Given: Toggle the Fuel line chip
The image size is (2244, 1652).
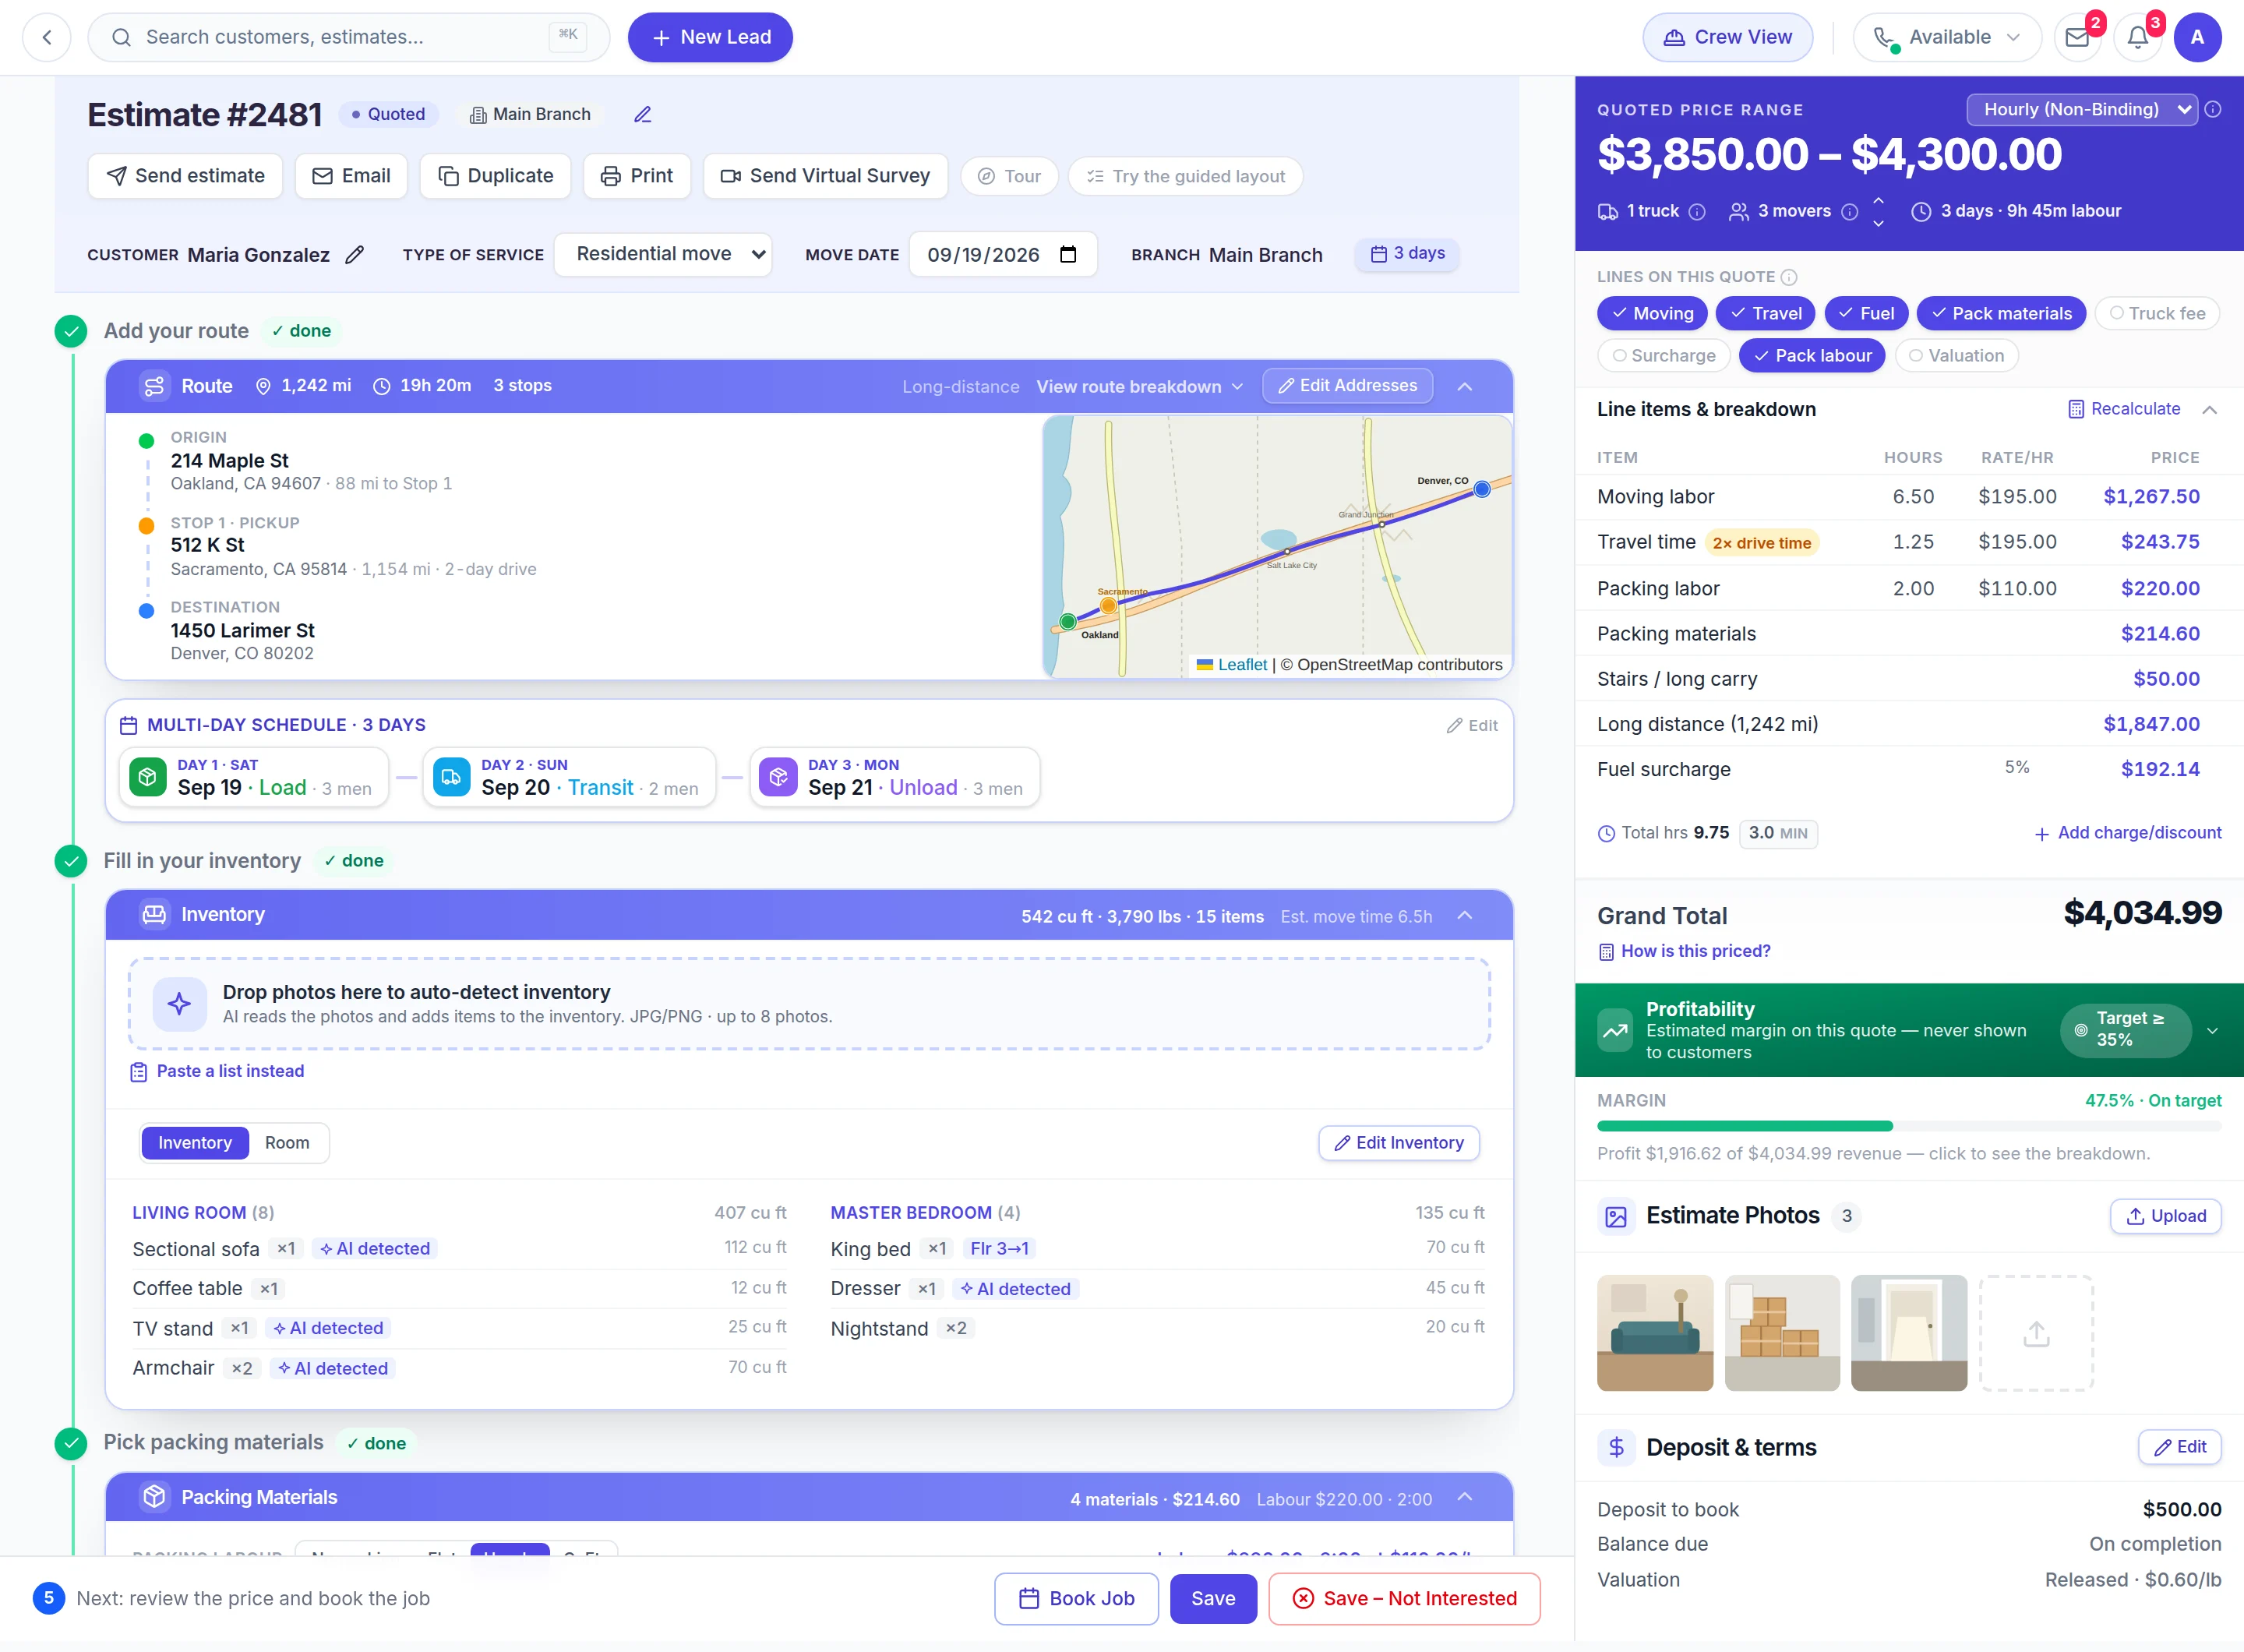Looking at the screenshot, I should pyautogui.click(x=1866, y=313).
